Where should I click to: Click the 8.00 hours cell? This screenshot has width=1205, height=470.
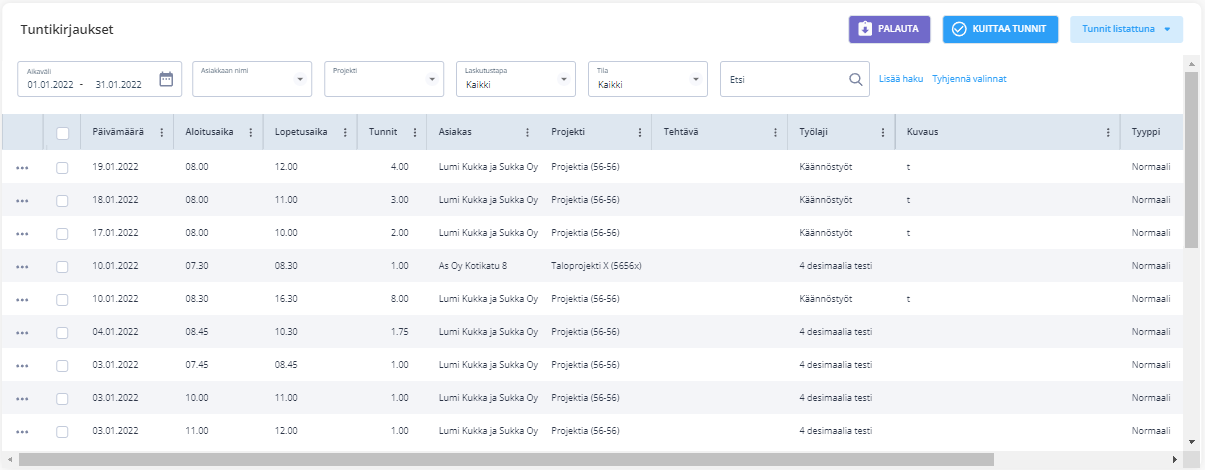tap(398, 299)
